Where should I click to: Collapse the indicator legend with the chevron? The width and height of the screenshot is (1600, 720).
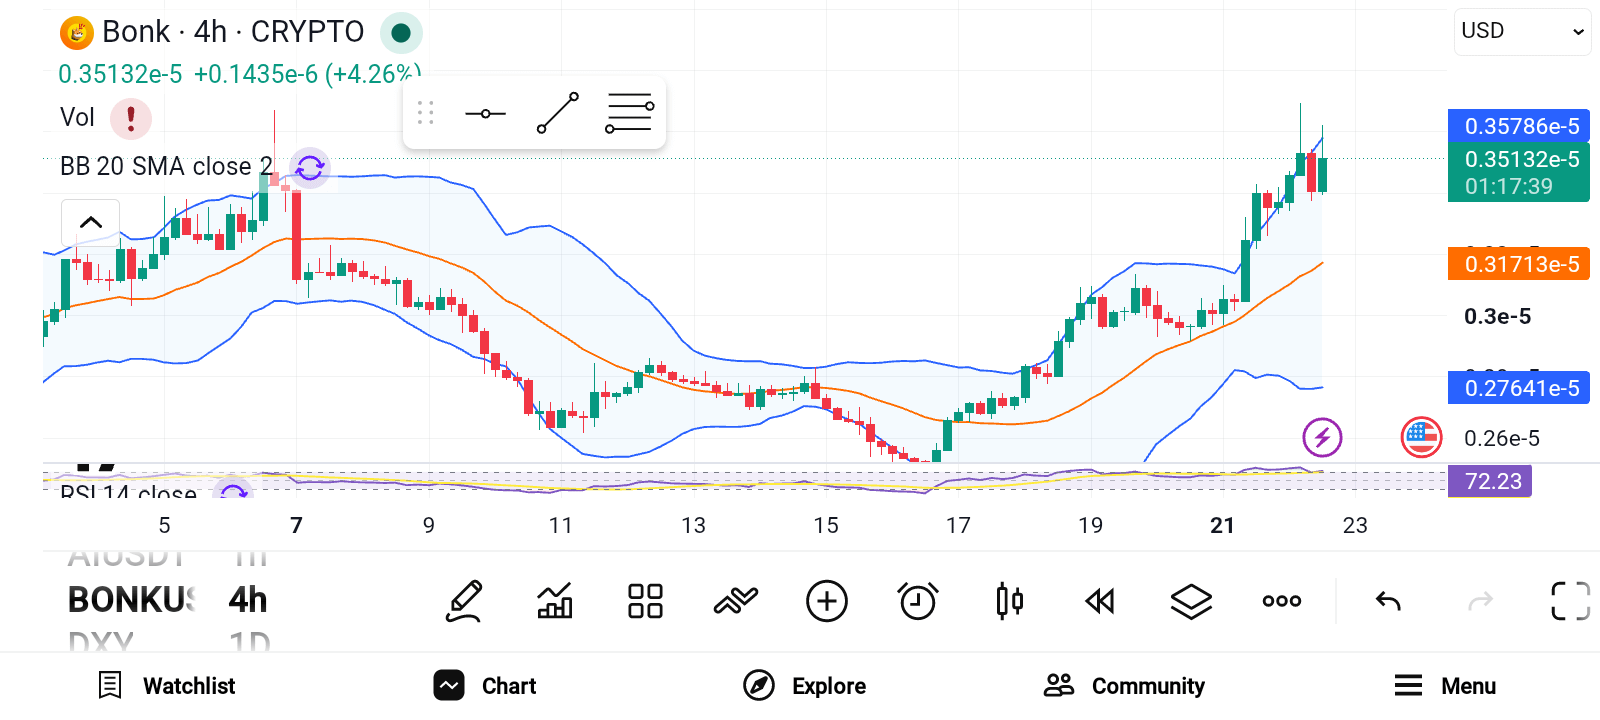91,222
